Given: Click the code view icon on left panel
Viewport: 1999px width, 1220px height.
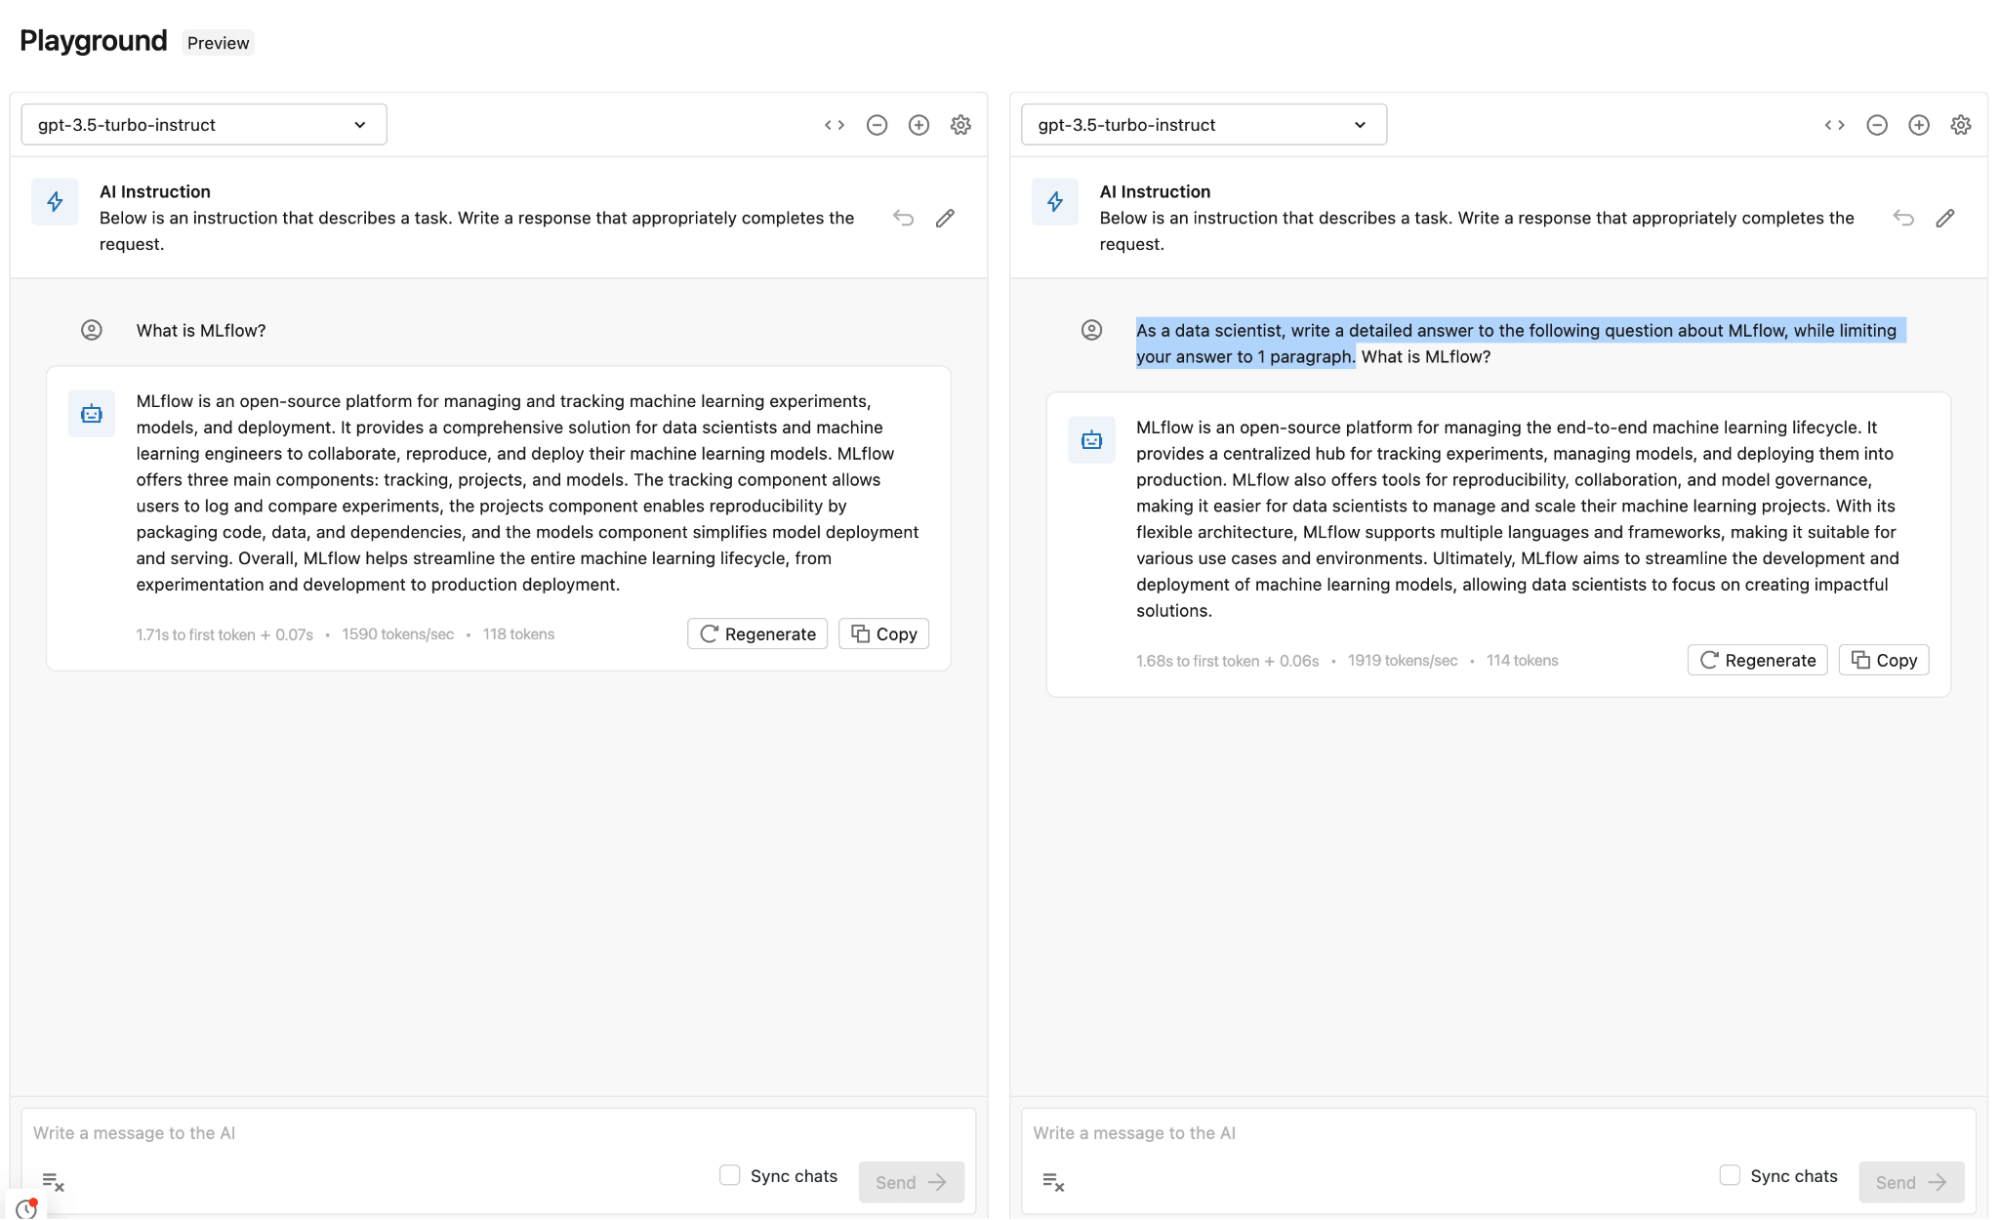Looking at the screenshot, I should coord(834,124).
